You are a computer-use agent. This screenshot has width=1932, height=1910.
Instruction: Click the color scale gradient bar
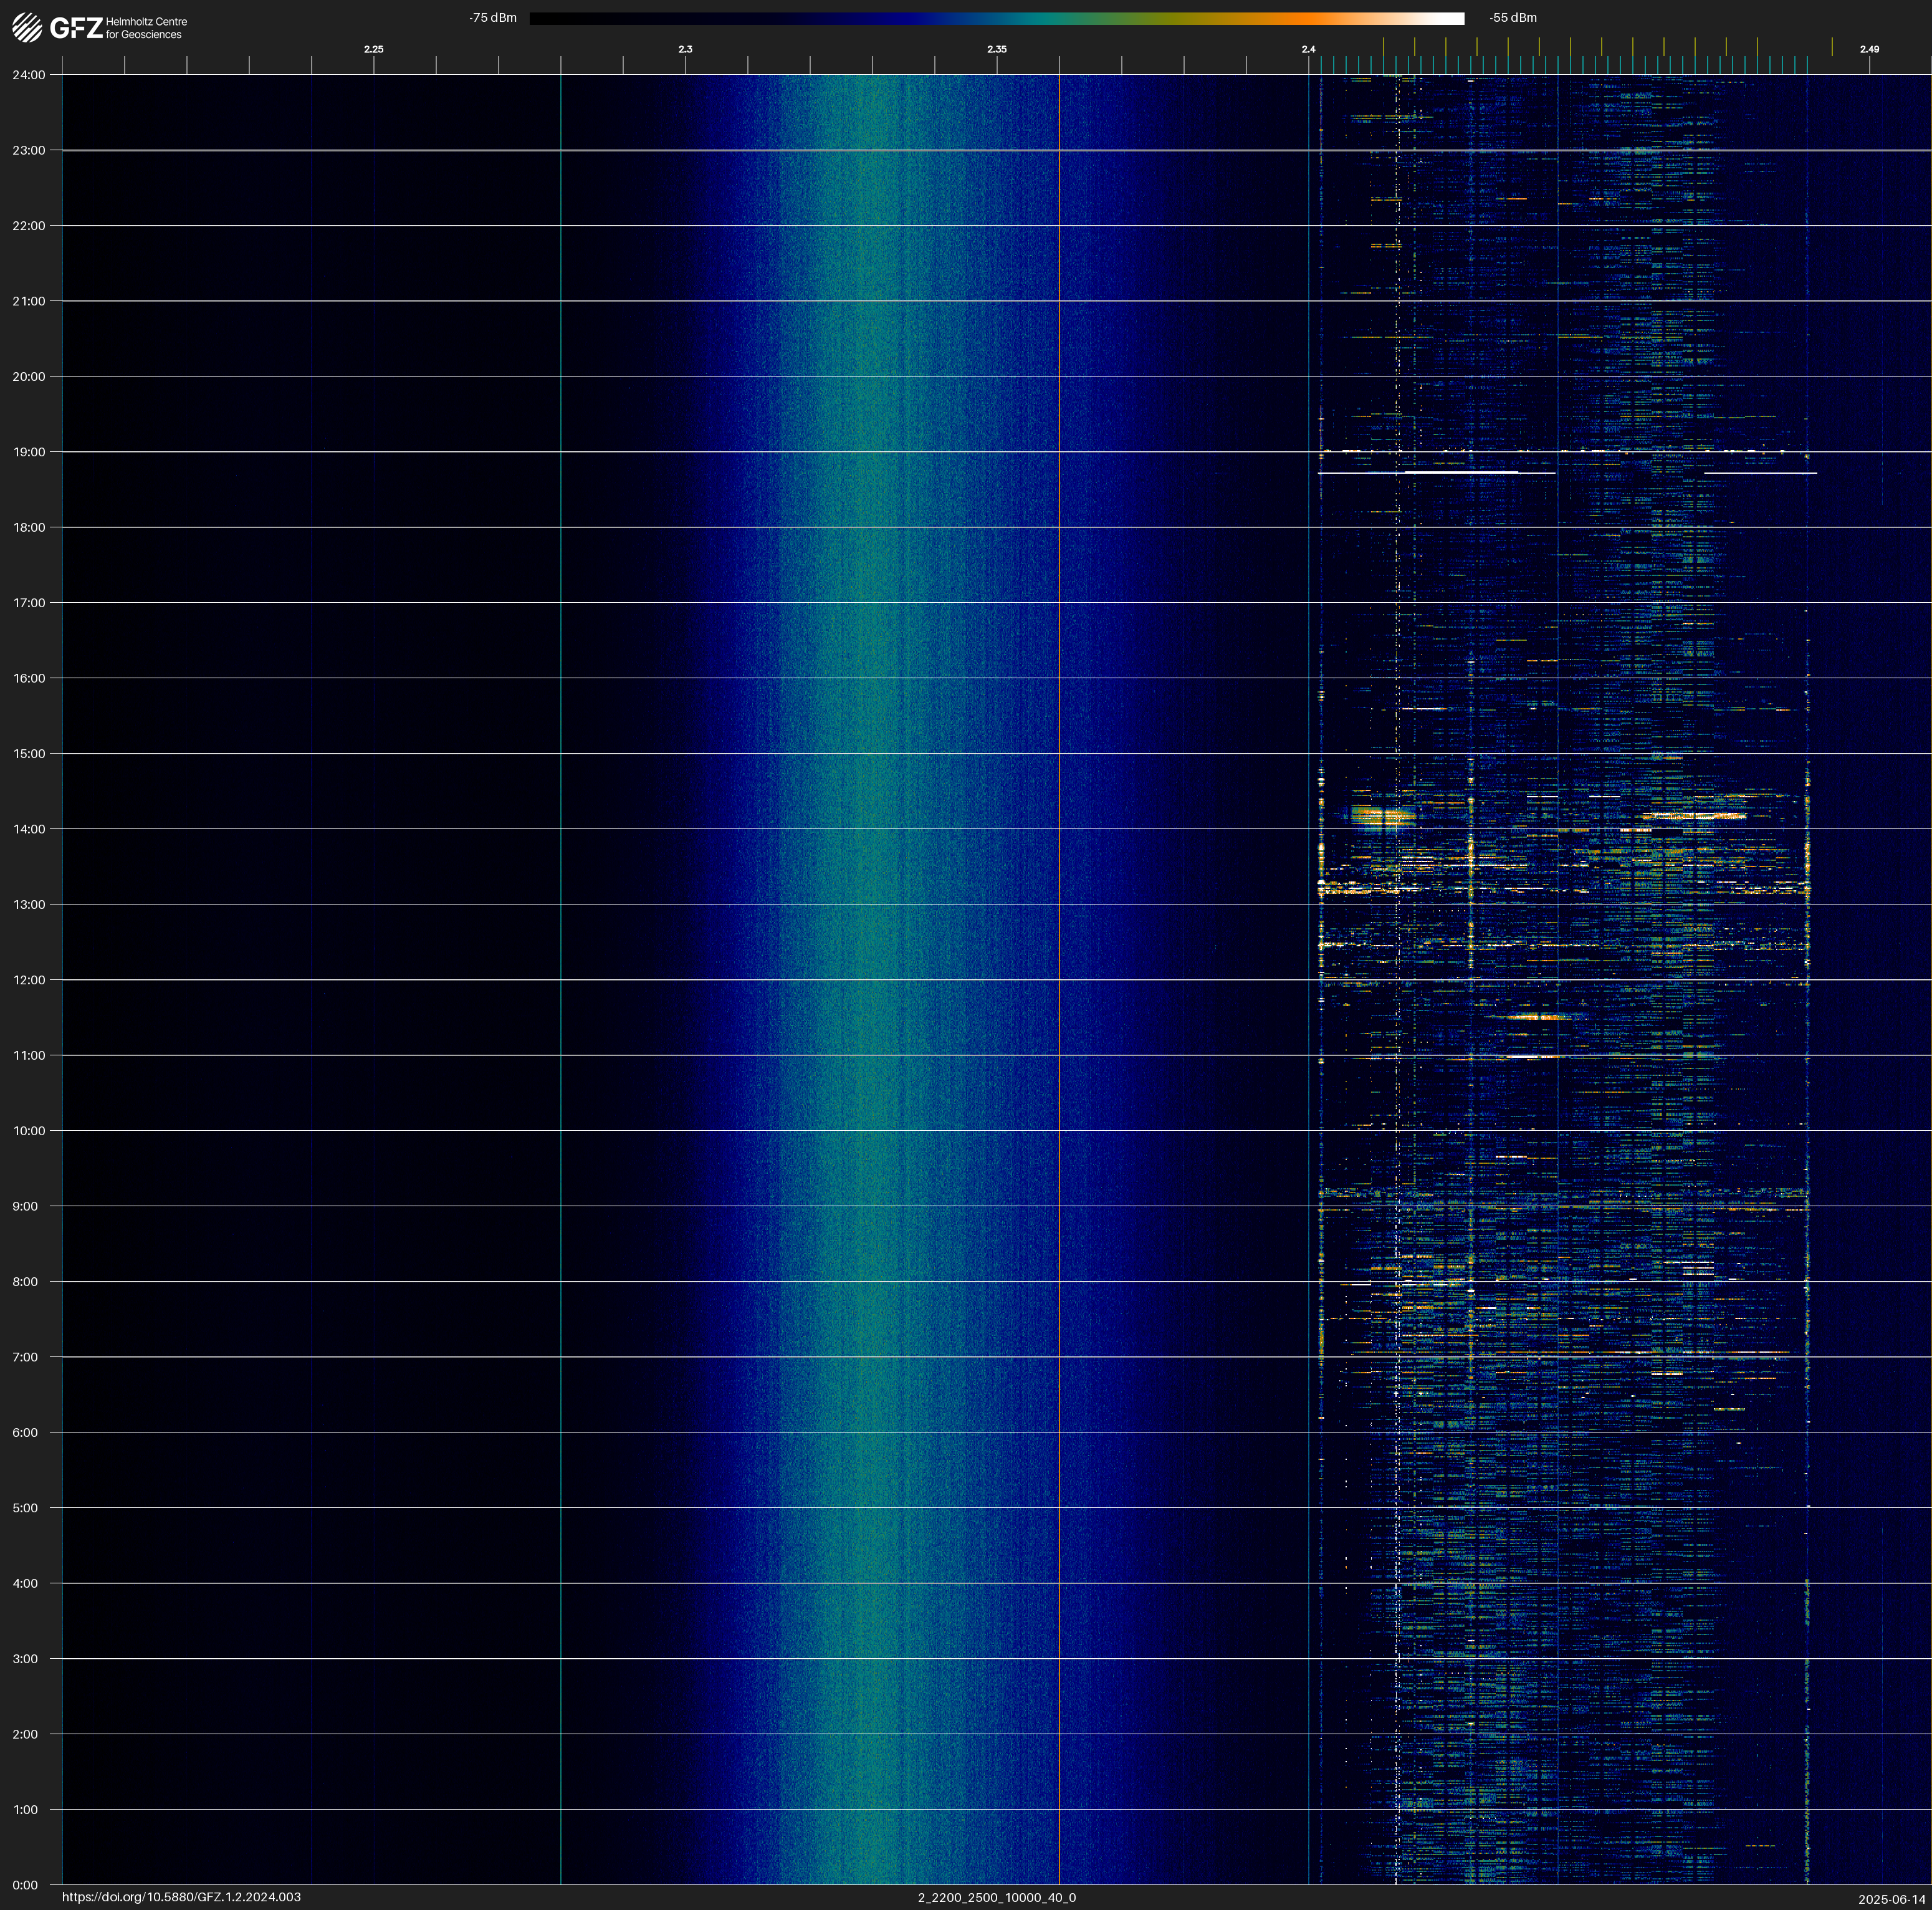click(x=996, y=18)
